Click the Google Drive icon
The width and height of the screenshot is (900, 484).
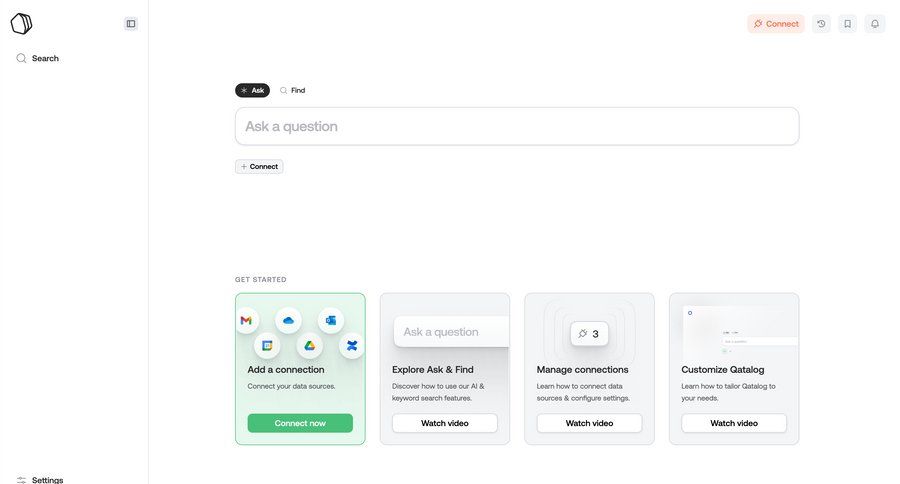(309, 346)
